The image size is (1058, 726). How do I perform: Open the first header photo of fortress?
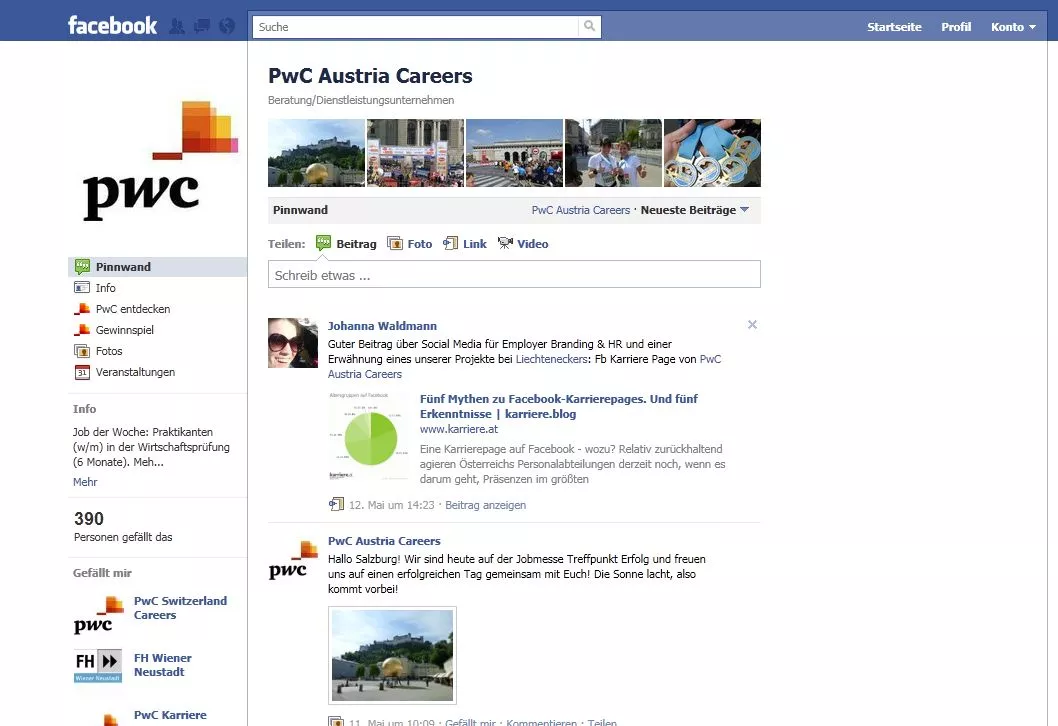coord(316,153)
